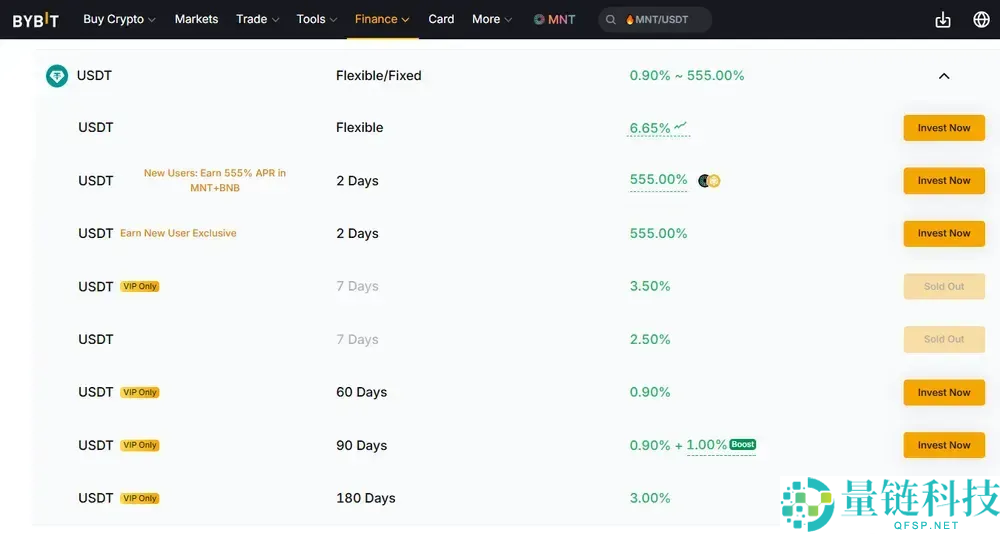Click VIP Only badge on 90 Days row
The width and height of the screenshot is (1000, 536).
140,445
